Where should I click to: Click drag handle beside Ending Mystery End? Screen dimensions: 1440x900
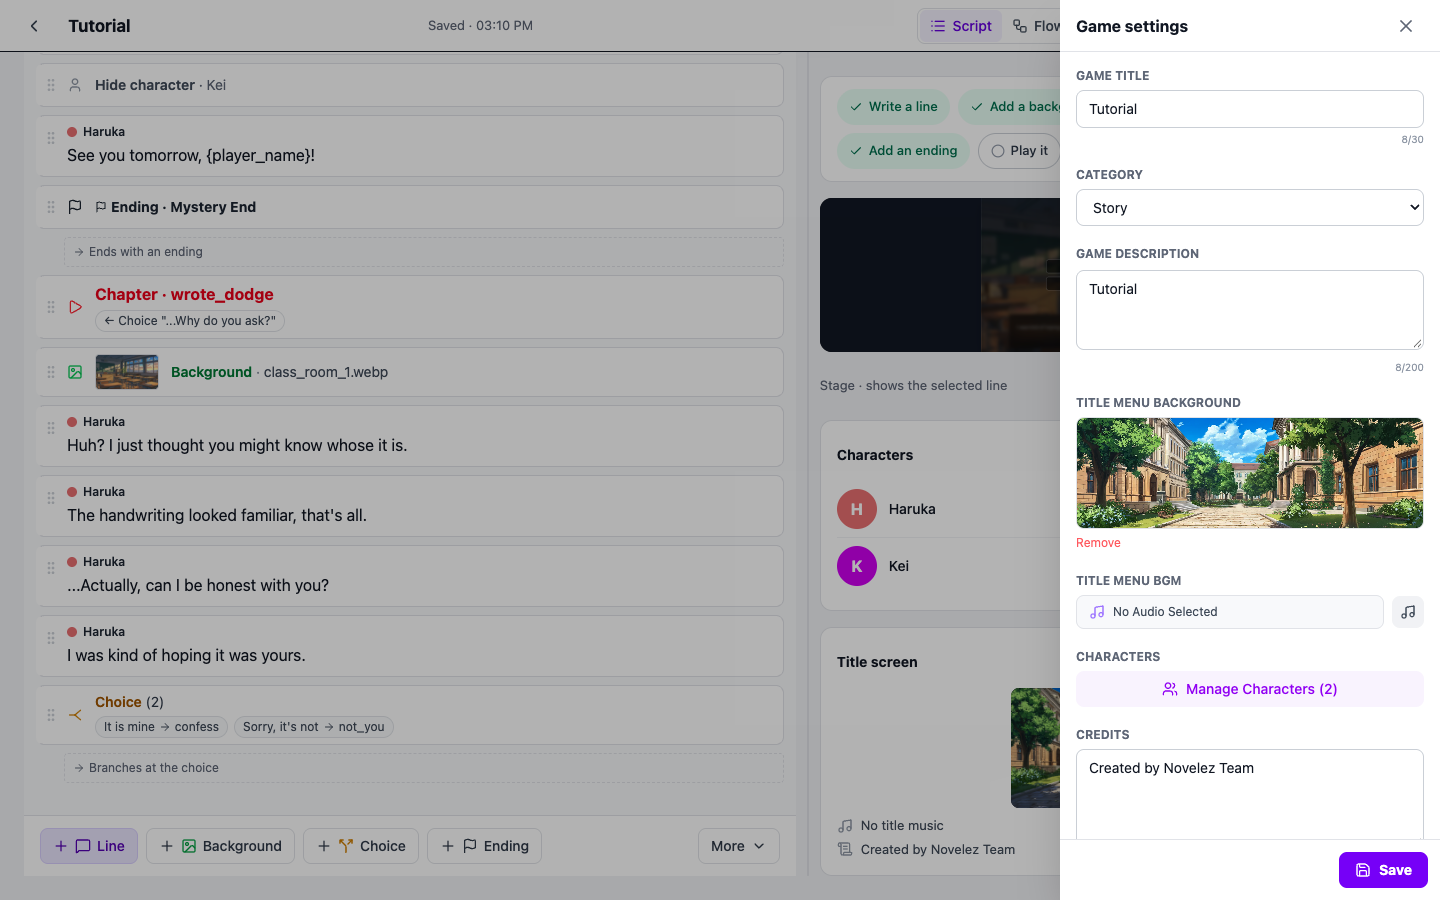[x=51, y=207]
